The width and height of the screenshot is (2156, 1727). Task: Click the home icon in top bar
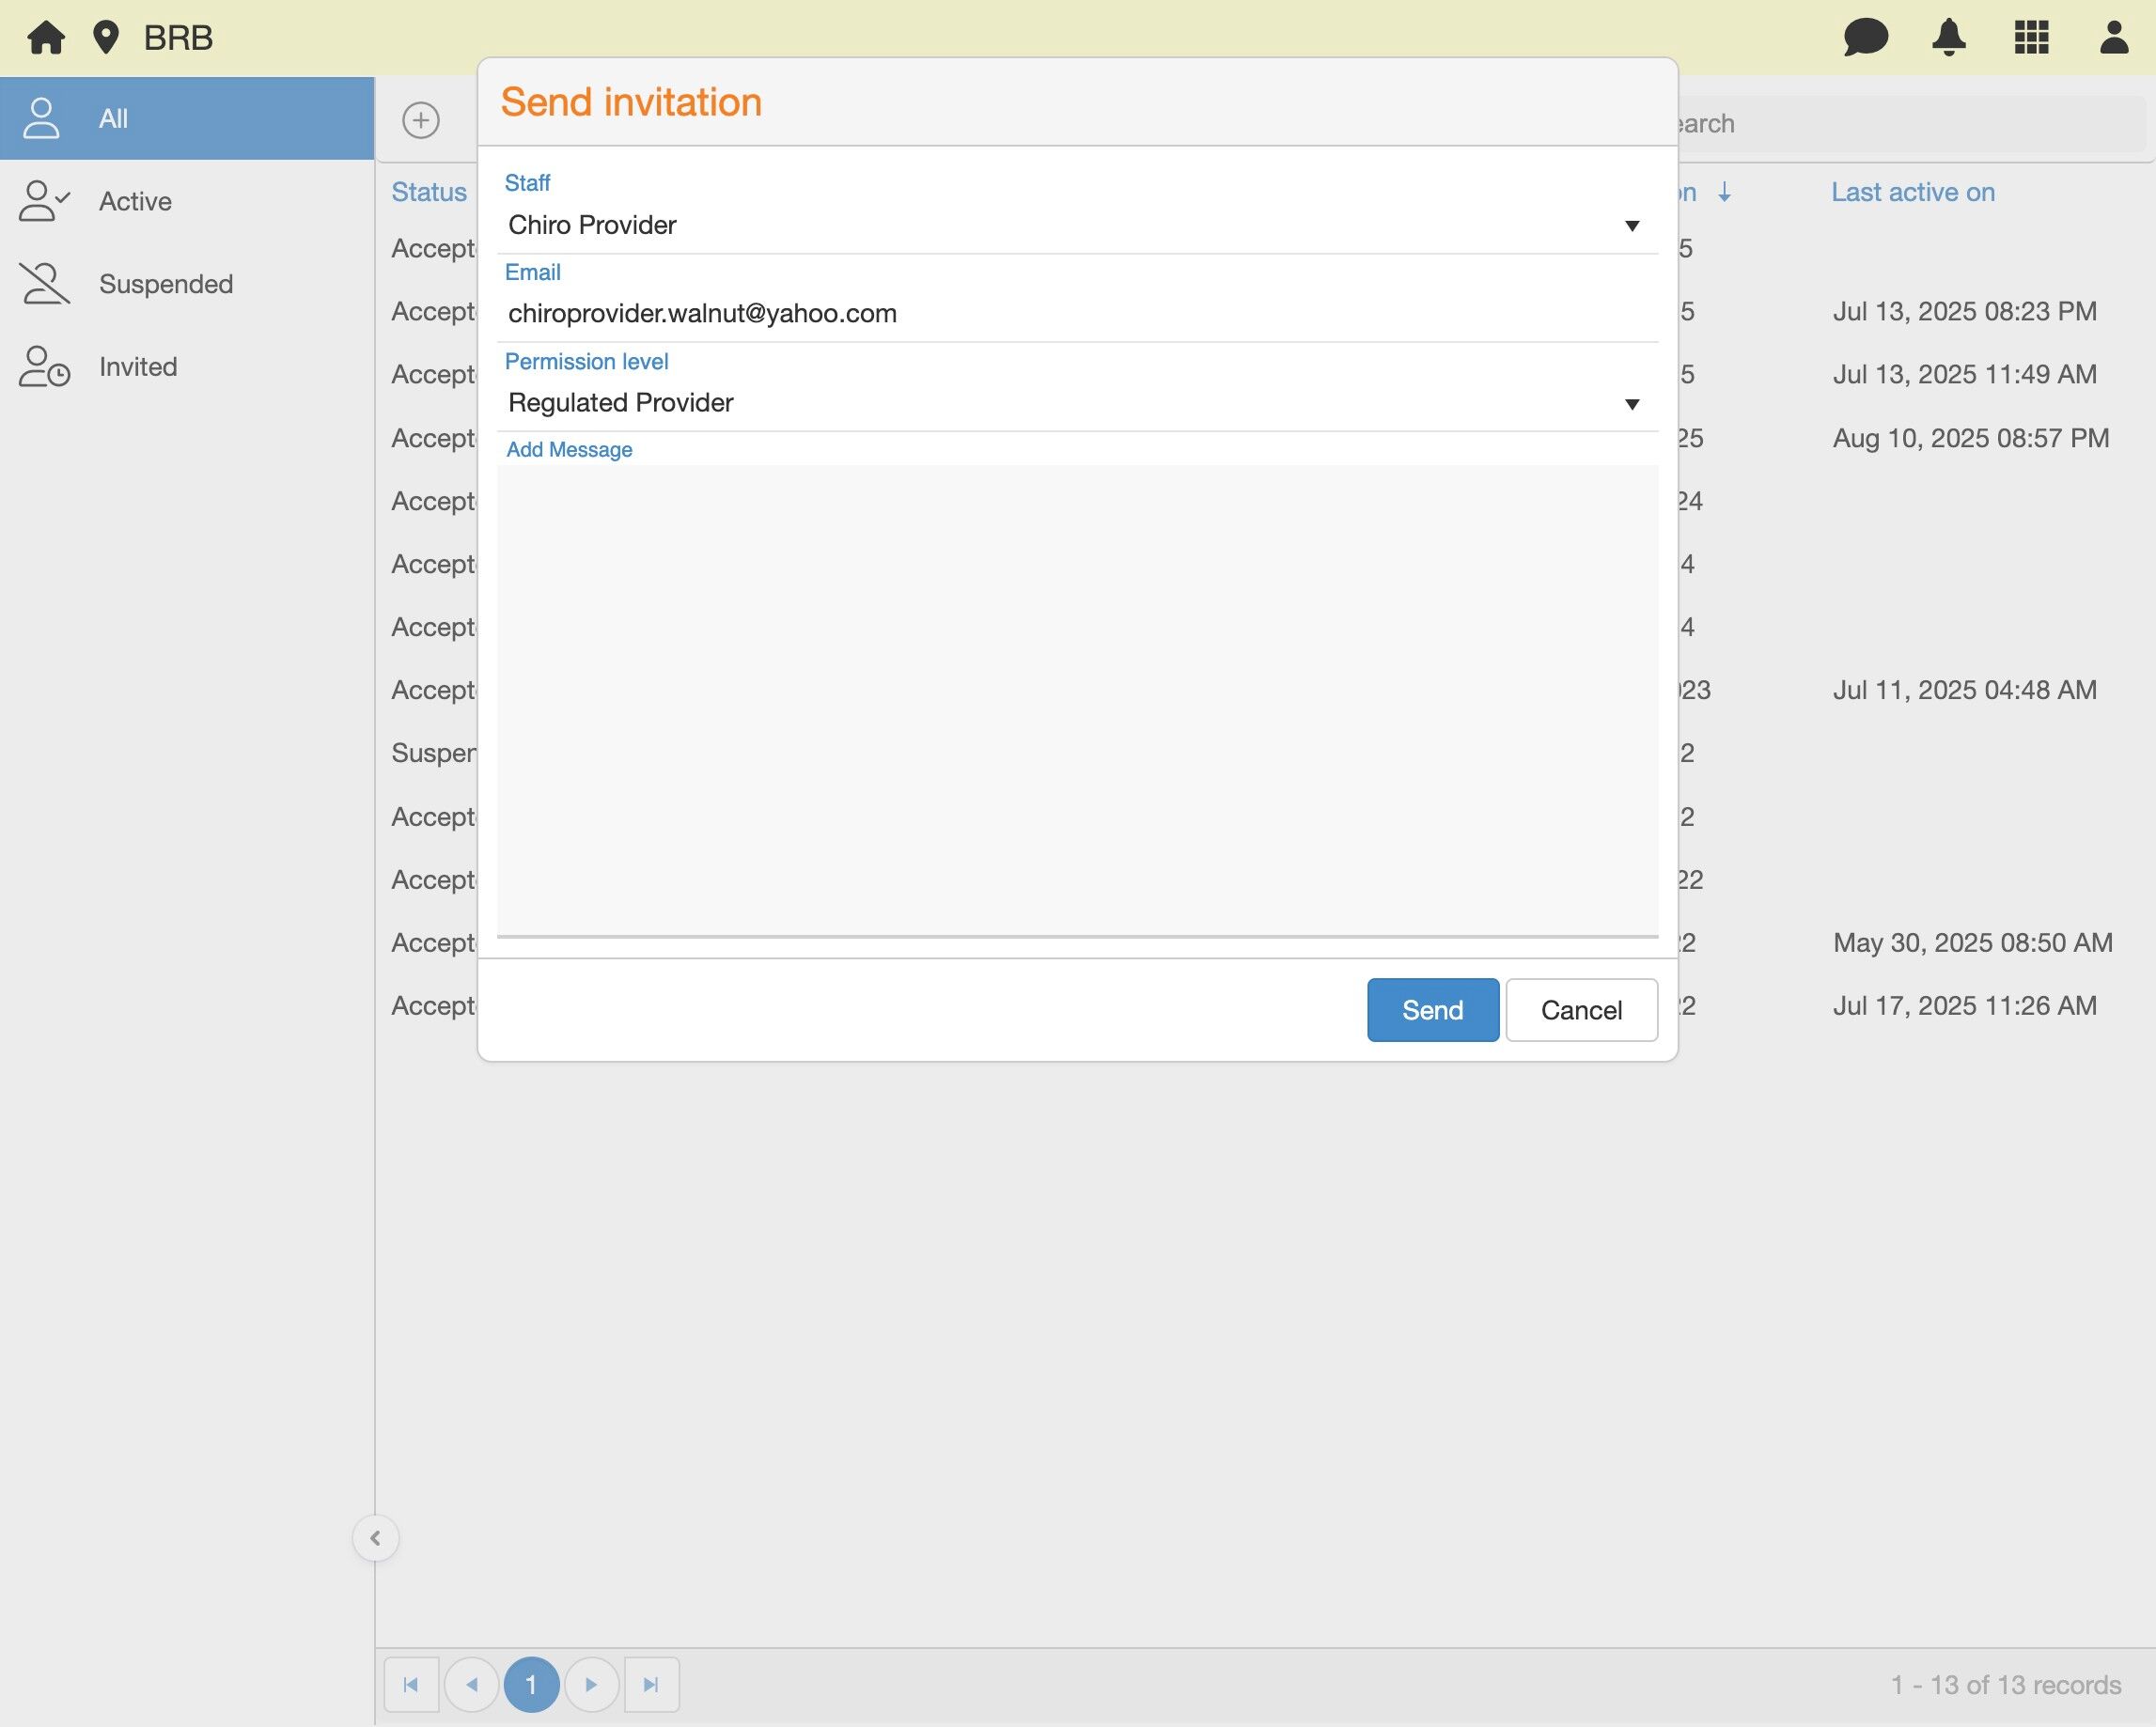(x=46, y=38)
